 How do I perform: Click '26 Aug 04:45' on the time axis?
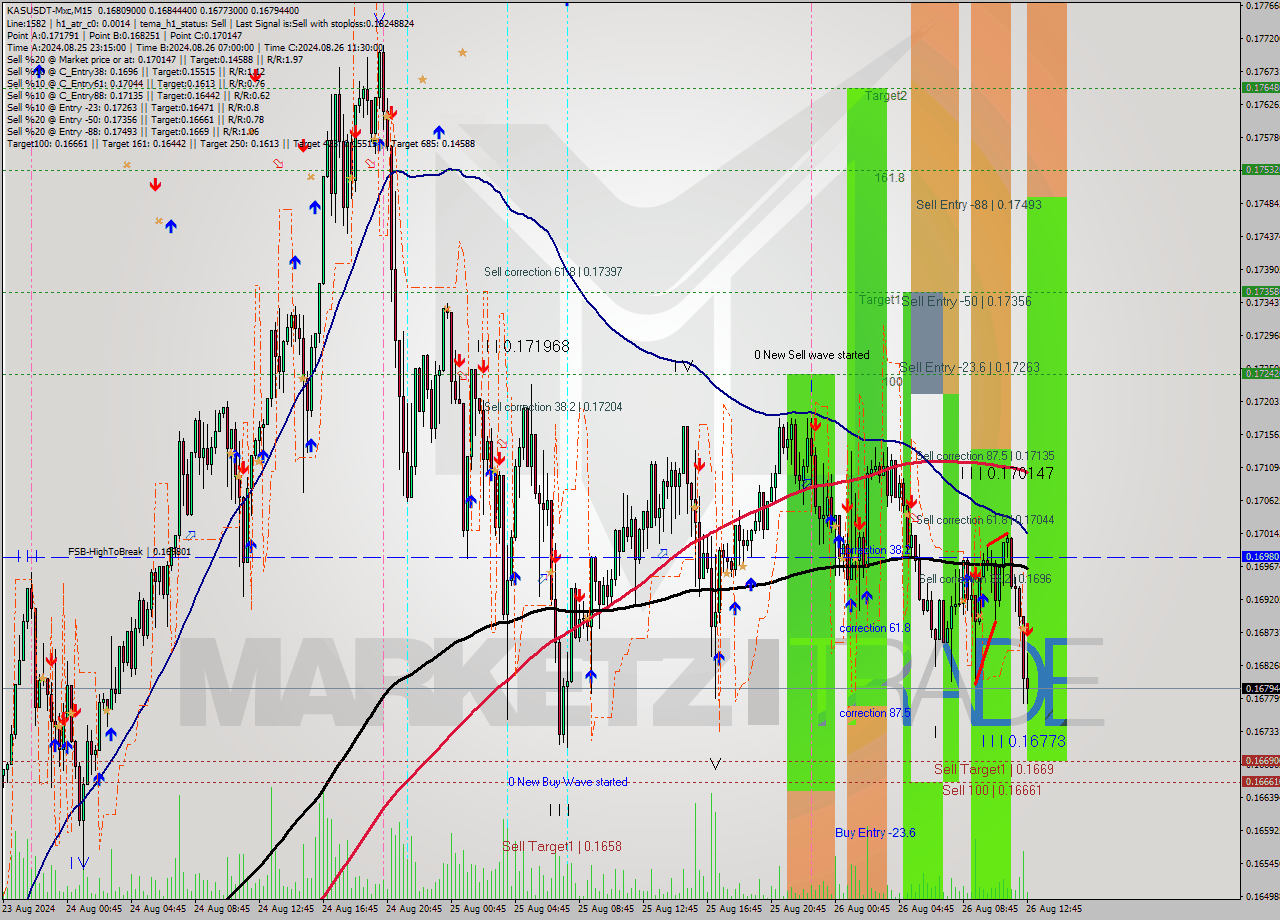click(x=926, y=909)
